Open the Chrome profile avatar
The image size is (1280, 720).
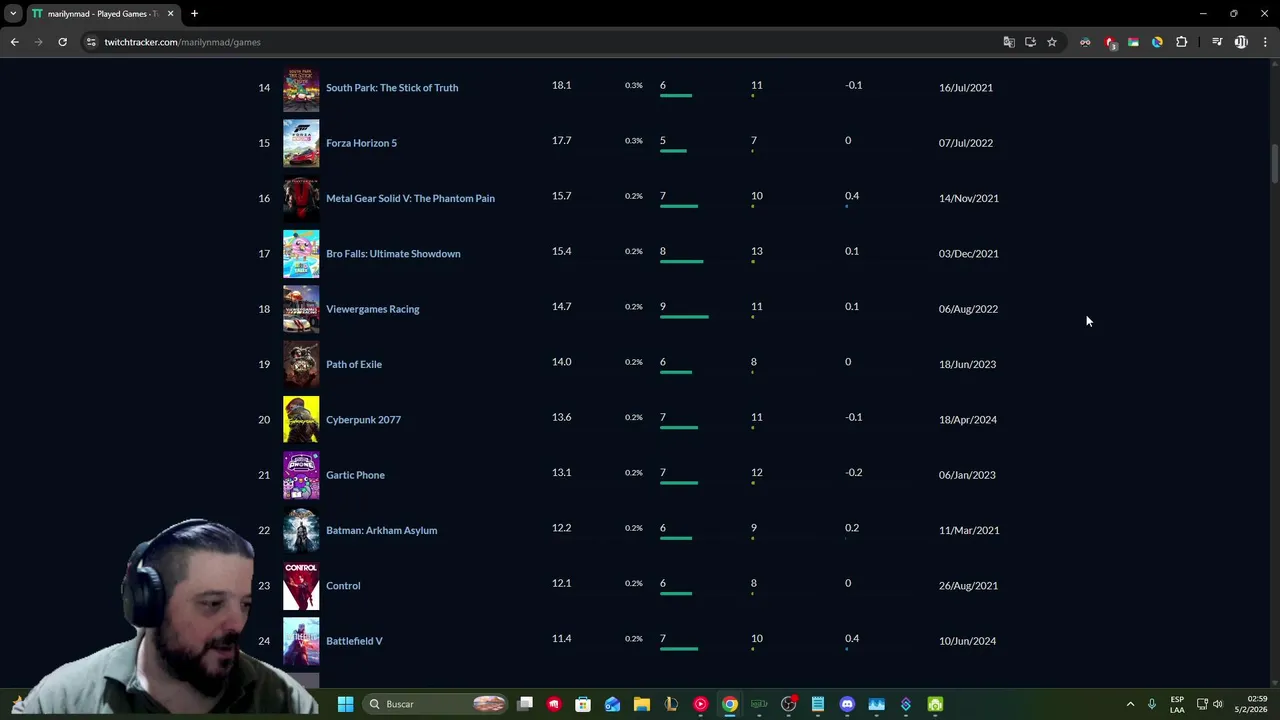[x=1241, y=42]
